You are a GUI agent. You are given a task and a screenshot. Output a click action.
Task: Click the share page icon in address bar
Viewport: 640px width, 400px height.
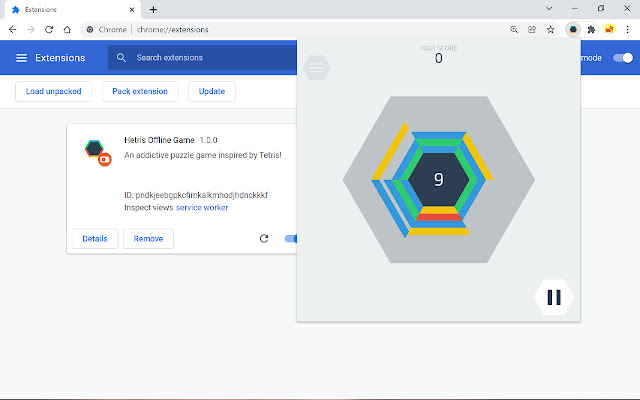[x=532, y=29]
